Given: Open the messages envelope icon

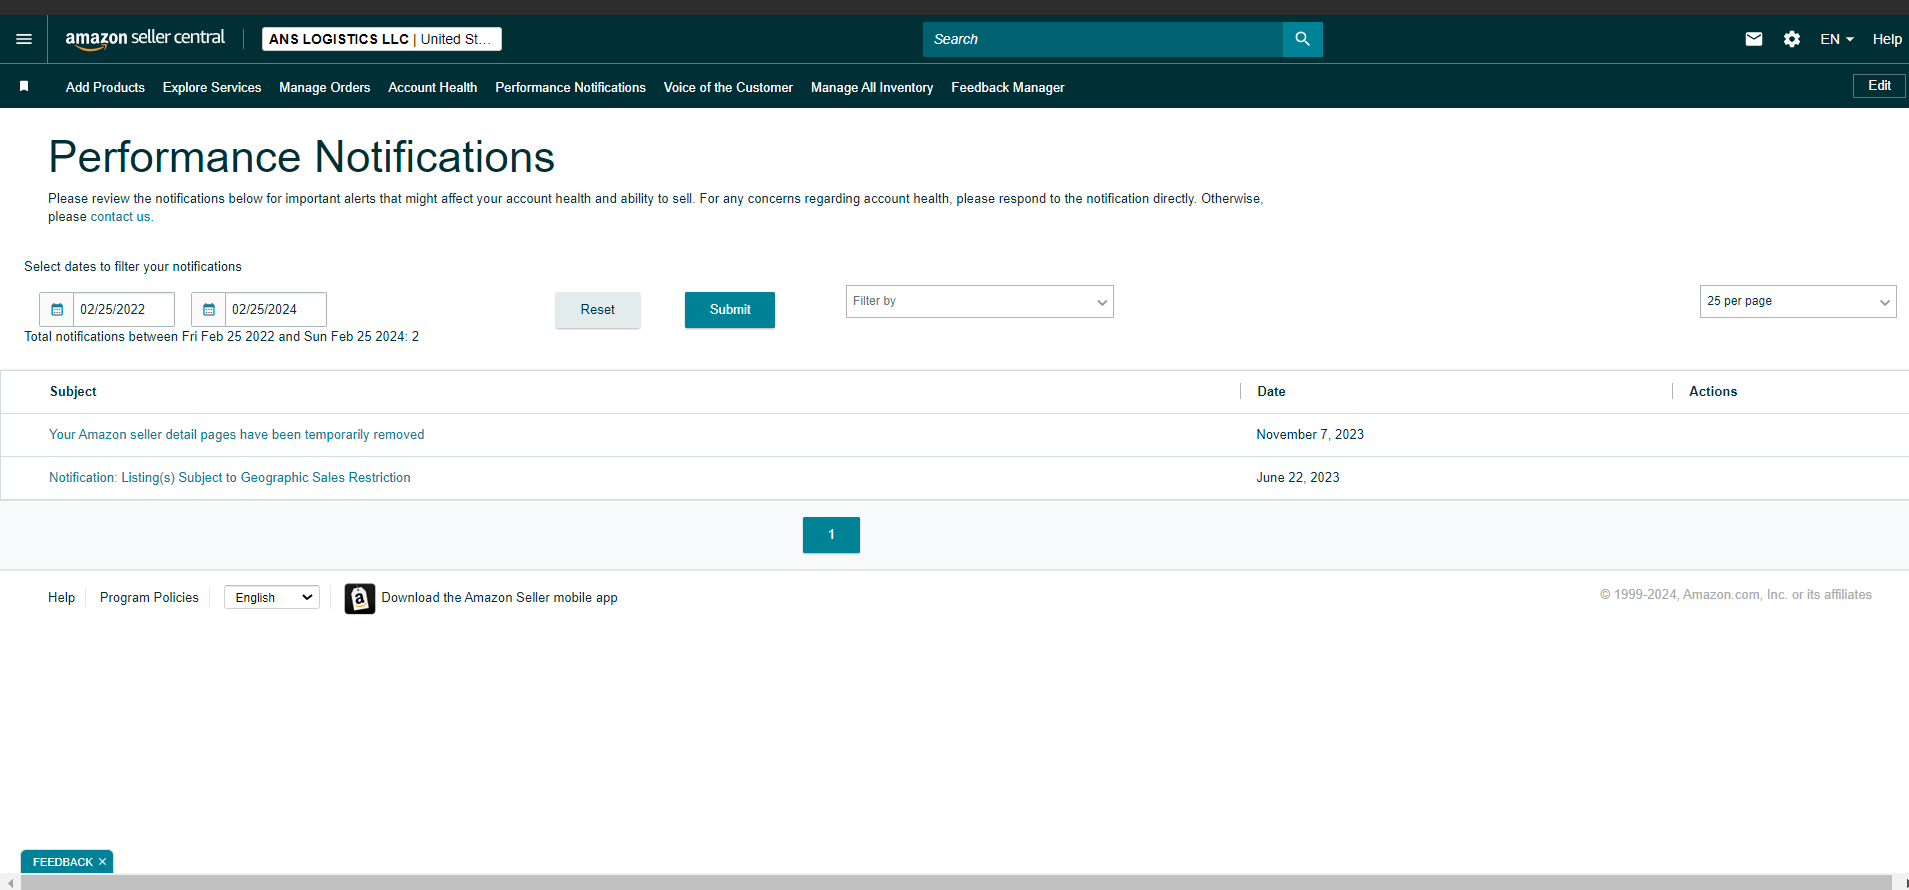Looking at the screenshot, I should pos(1754,39).
